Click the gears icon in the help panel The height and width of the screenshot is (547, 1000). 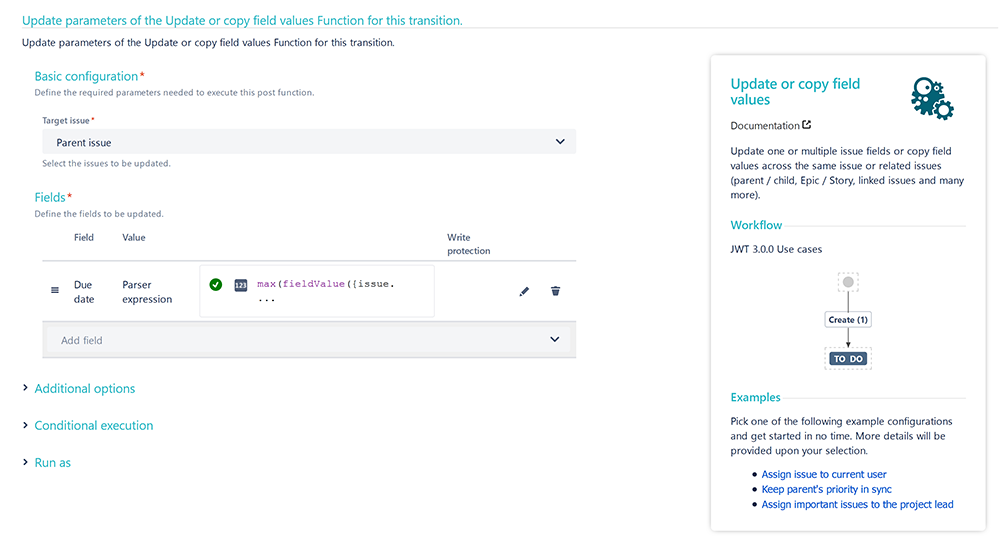coord(932,98)
